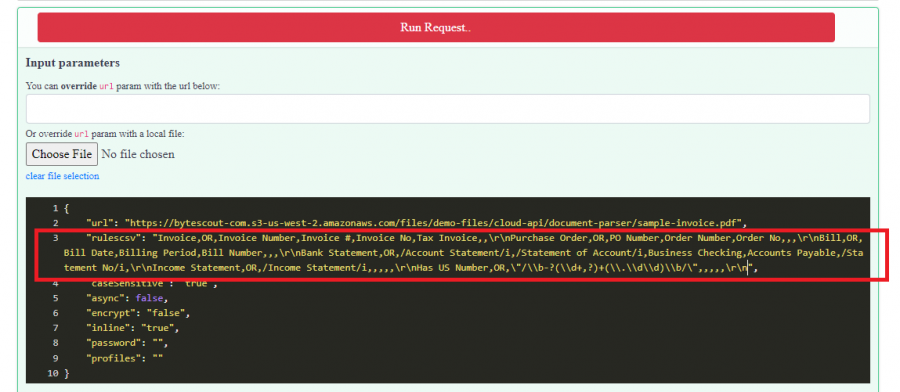
Task: Place cursor in the empty profiles value
Action: 157,358
